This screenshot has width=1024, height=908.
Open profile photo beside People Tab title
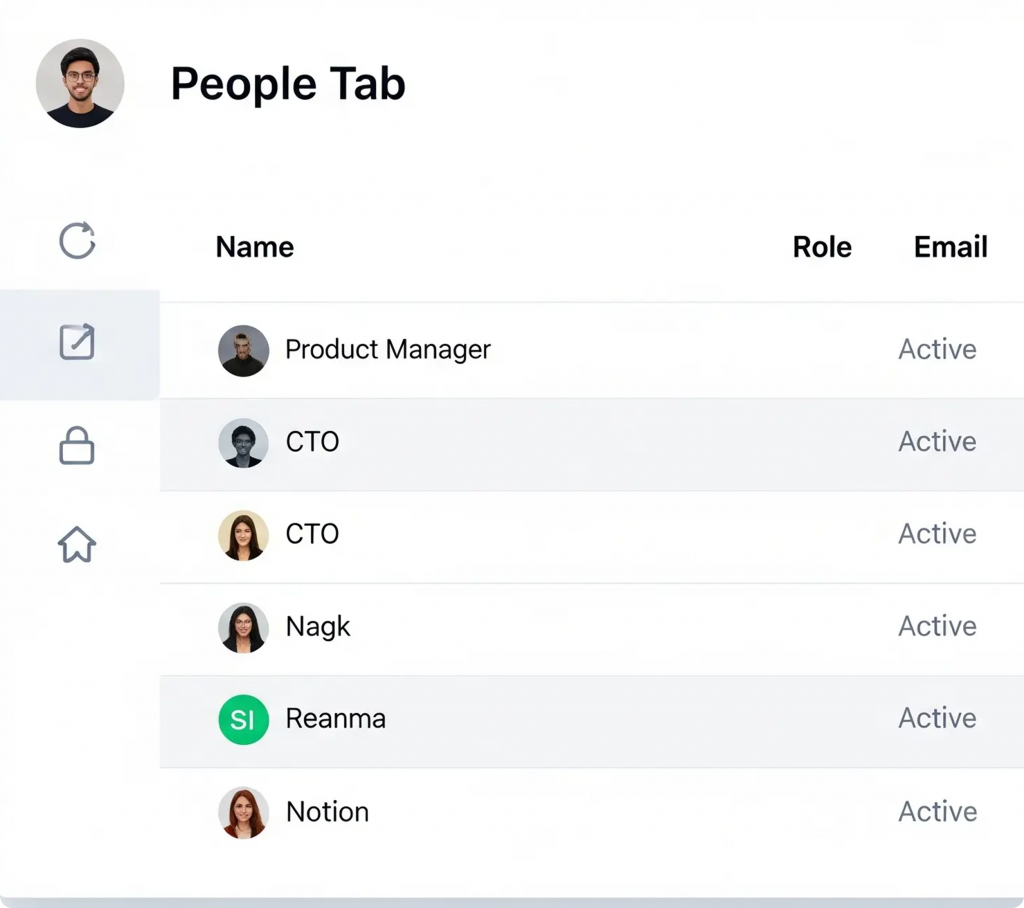click(80, 84)
